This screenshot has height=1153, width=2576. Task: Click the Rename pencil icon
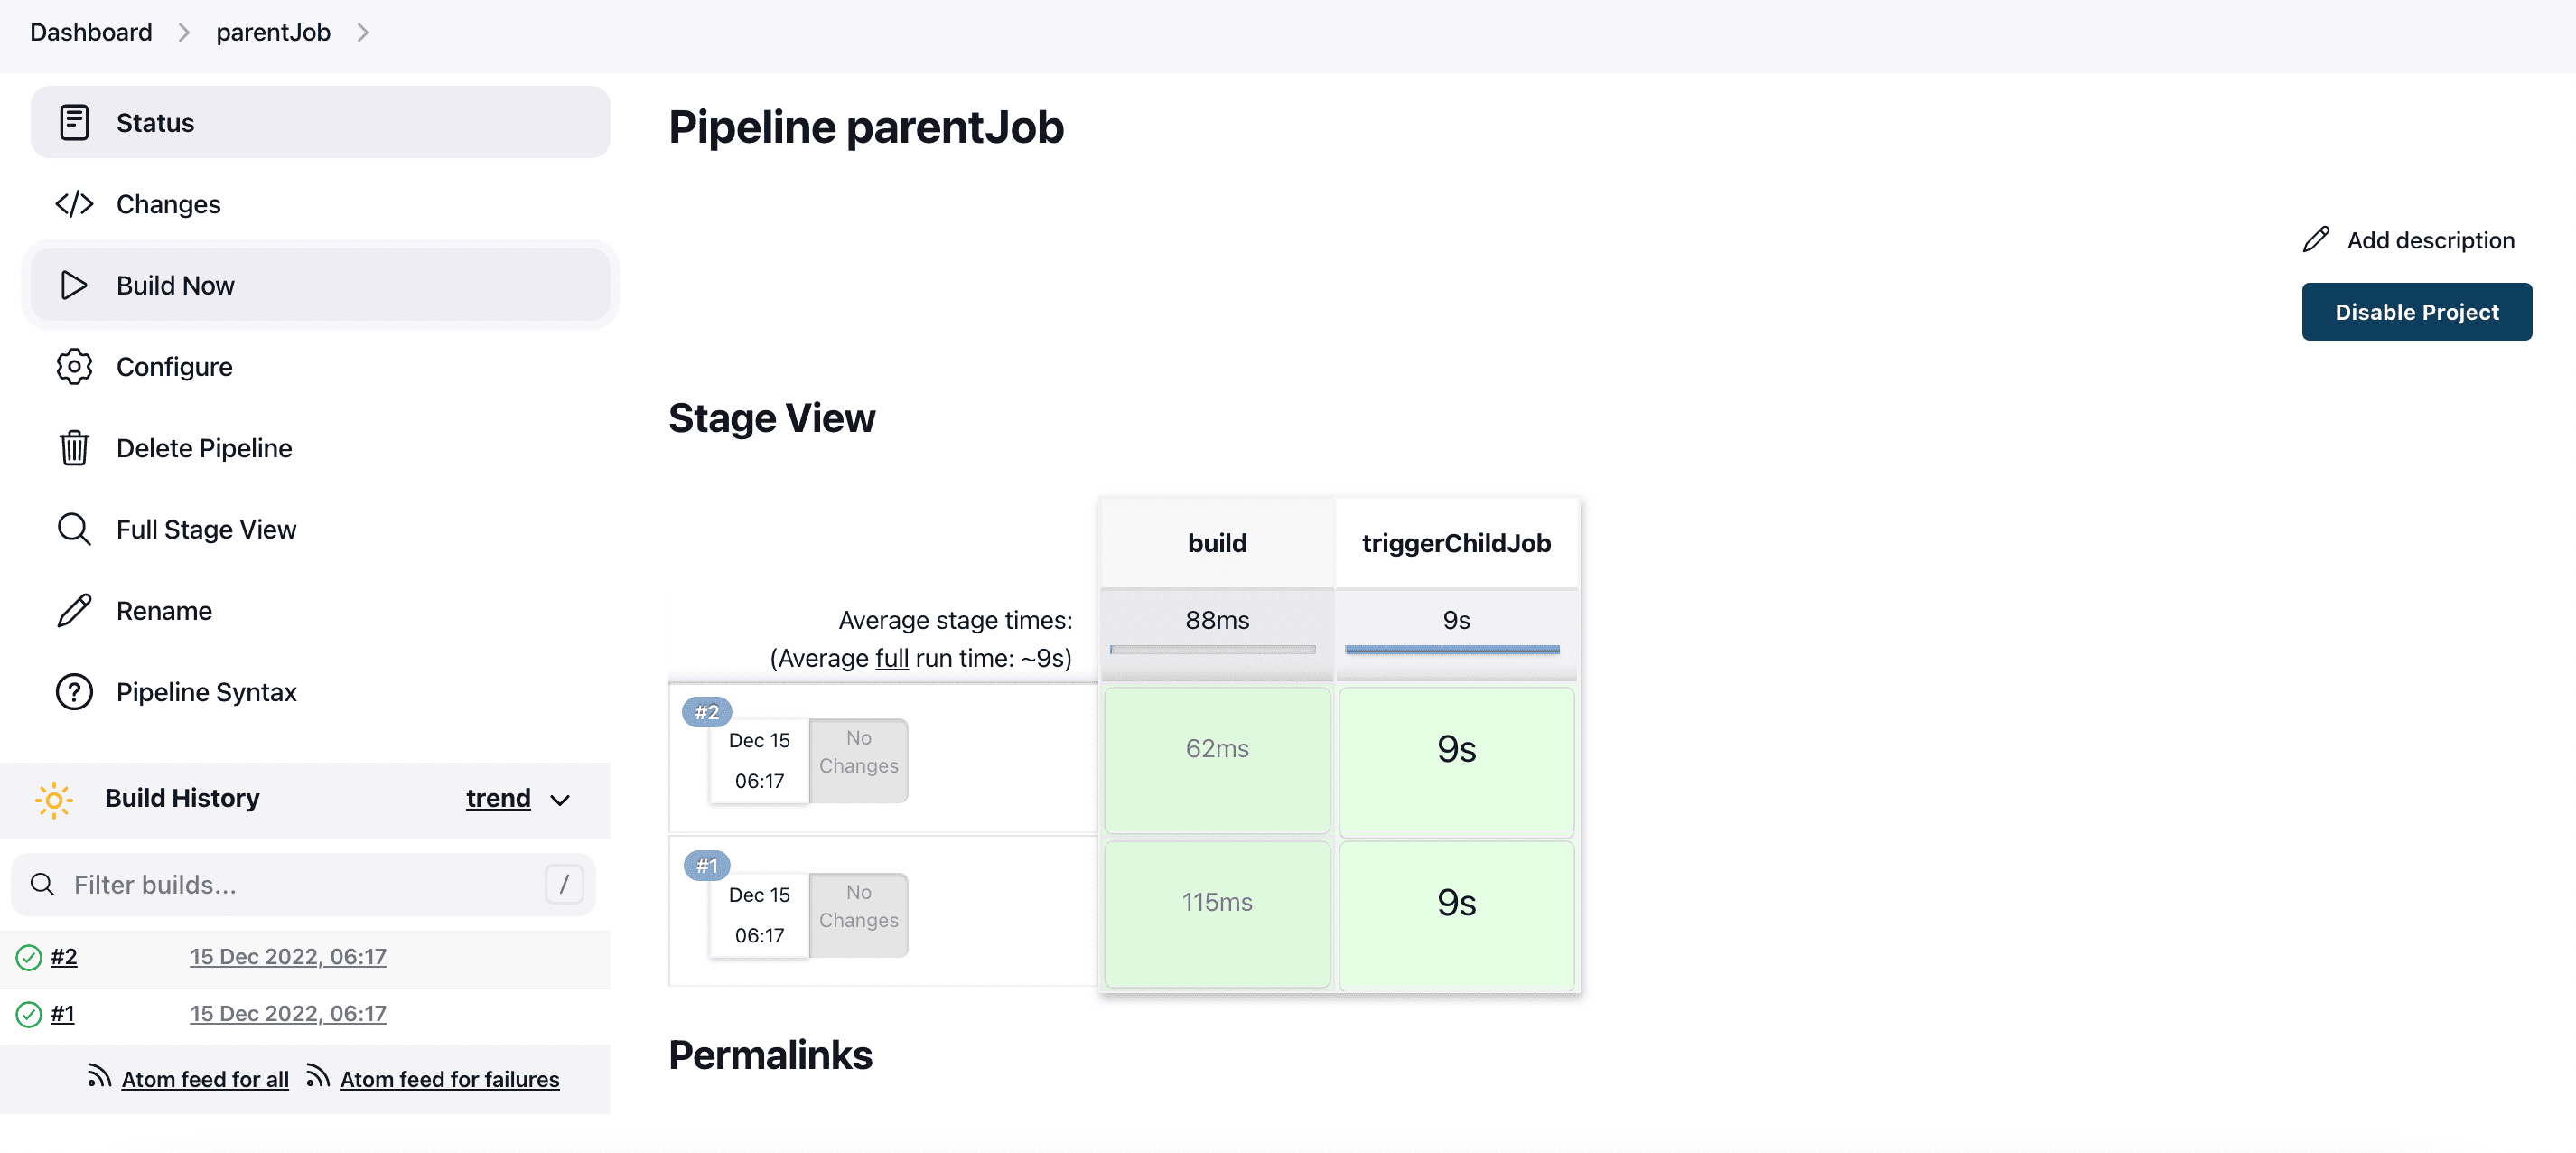pyautogui.click(x=72, y=609)
